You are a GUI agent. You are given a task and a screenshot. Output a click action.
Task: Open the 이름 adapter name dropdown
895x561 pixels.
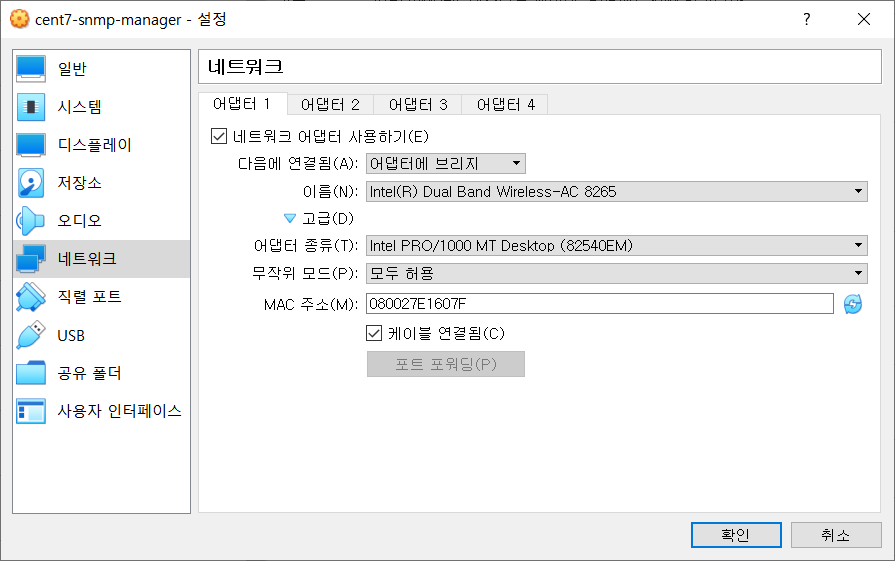click(616, 191)
